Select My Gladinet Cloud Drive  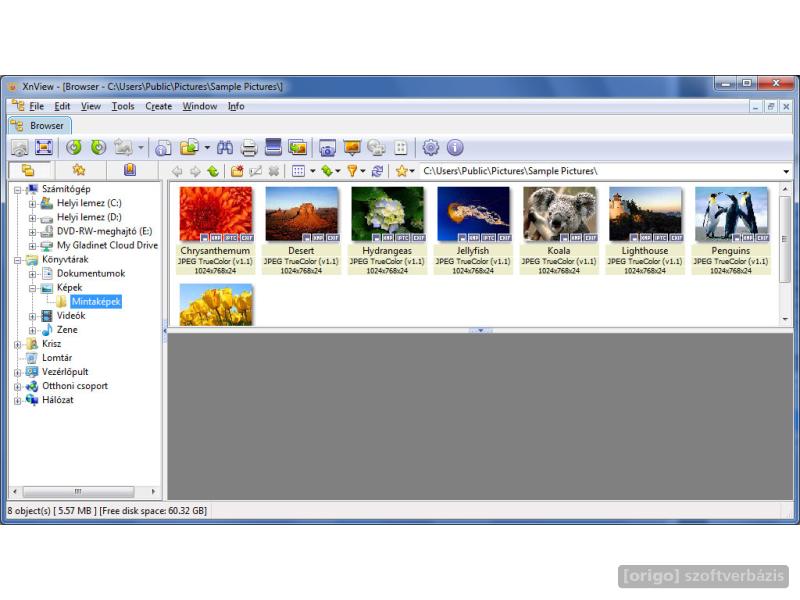[107, 245]
